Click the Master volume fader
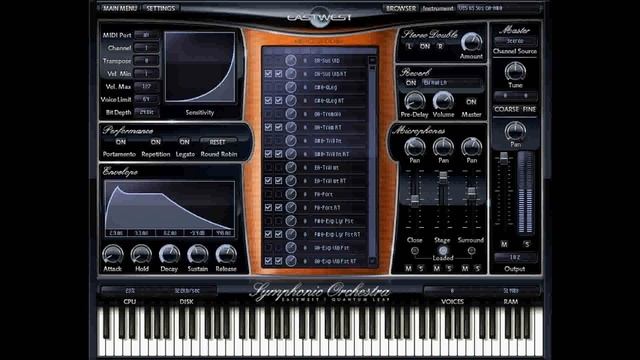 click(x=504, y=158)
